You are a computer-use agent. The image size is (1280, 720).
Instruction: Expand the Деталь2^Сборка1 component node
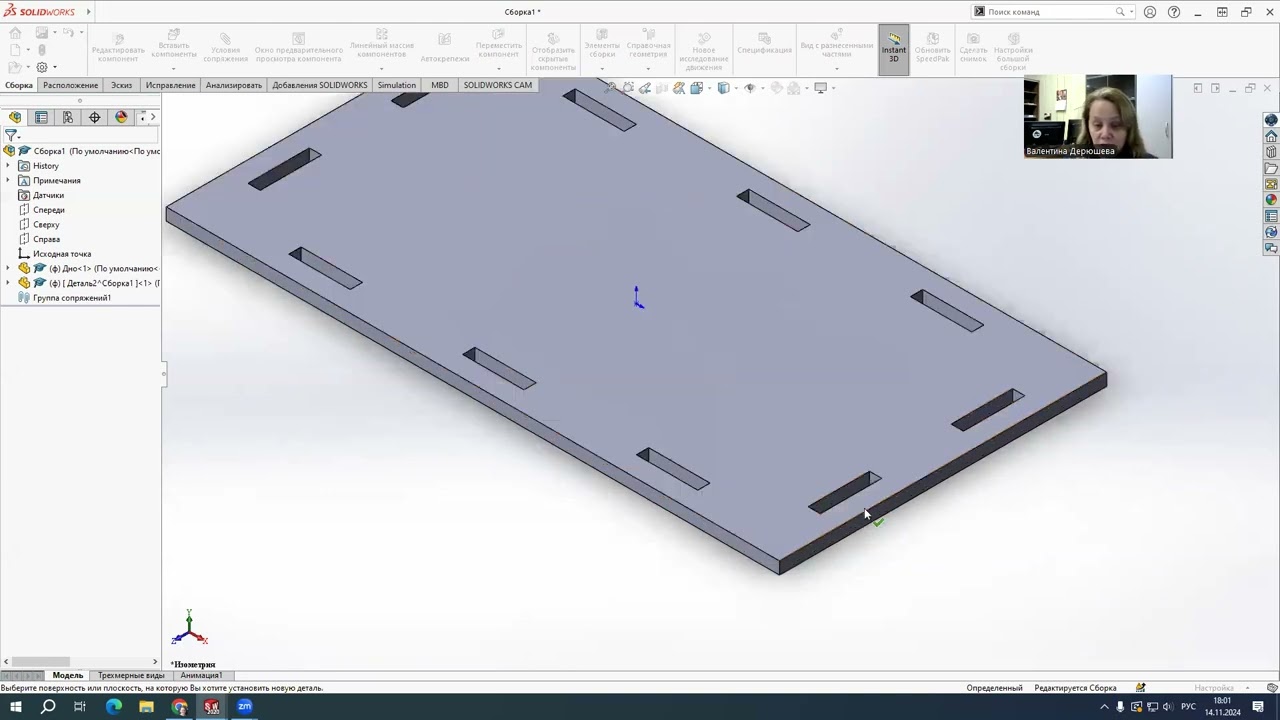8,283
